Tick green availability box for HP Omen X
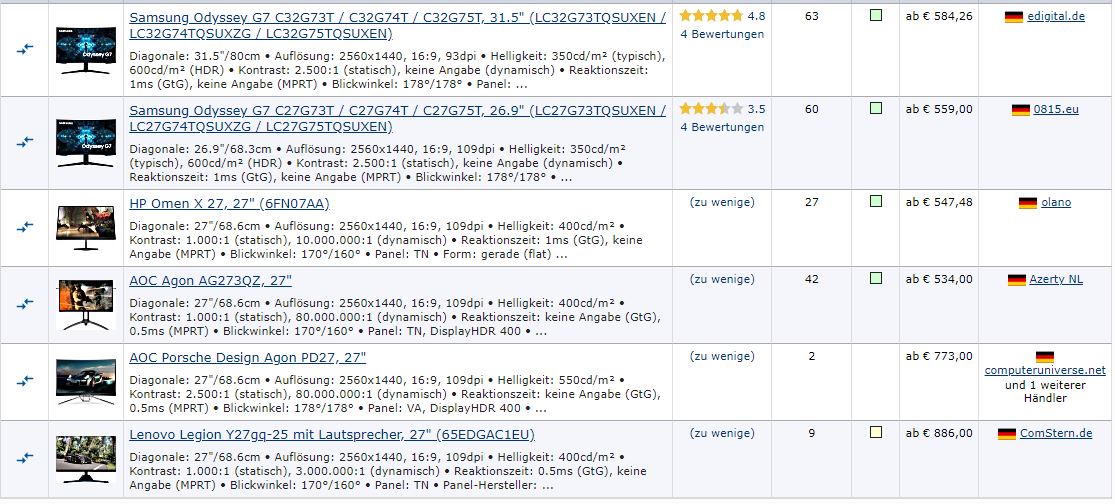Screen dimensions: 1115x504 (875, 201)
